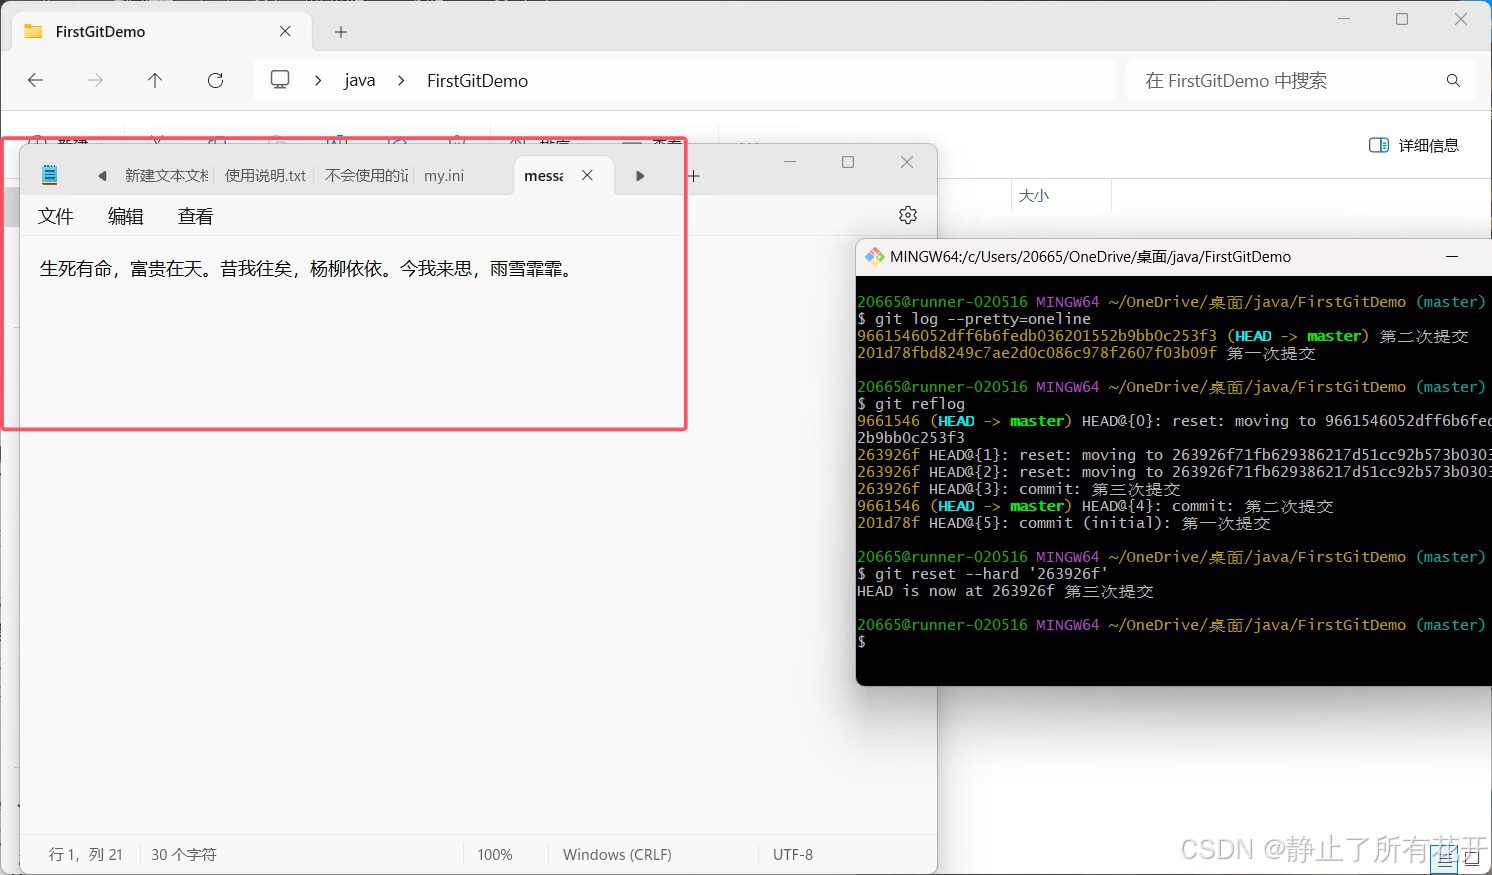This screenshot has width=1492, height=875.
Task: Click the 第一次提交 commit hash line in git log
Action: [1086, 353]
